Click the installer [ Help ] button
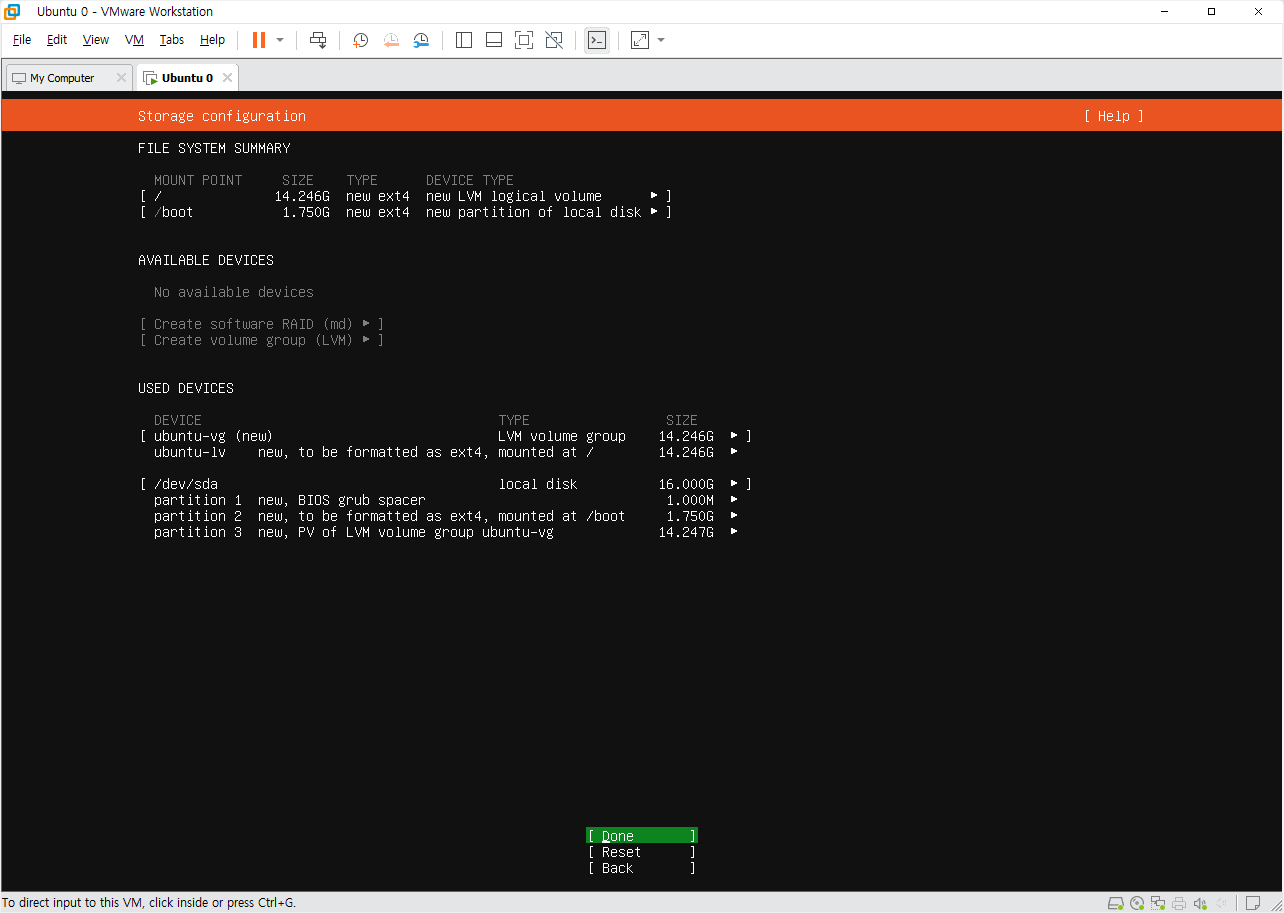Screen dimensions: 1284x913 (x=1113, y=116)
